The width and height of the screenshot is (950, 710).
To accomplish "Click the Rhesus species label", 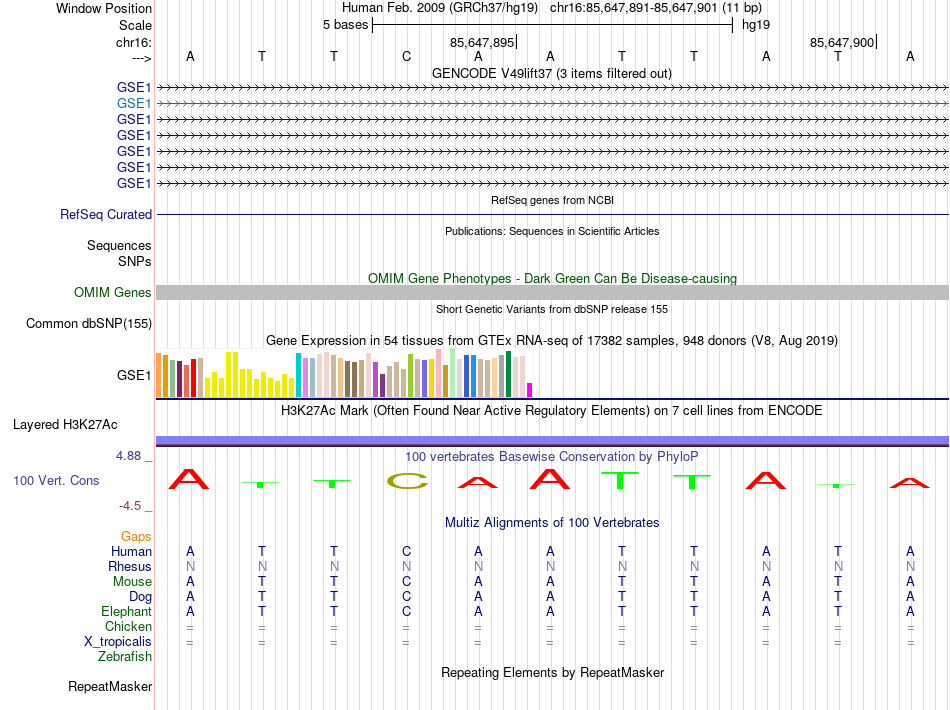I will click(x=130, y=566).
